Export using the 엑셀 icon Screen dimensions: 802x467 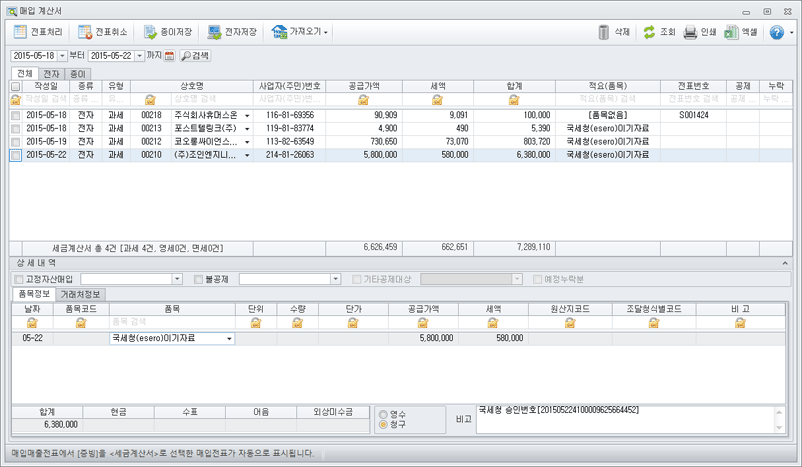click(x=732, y=32)
